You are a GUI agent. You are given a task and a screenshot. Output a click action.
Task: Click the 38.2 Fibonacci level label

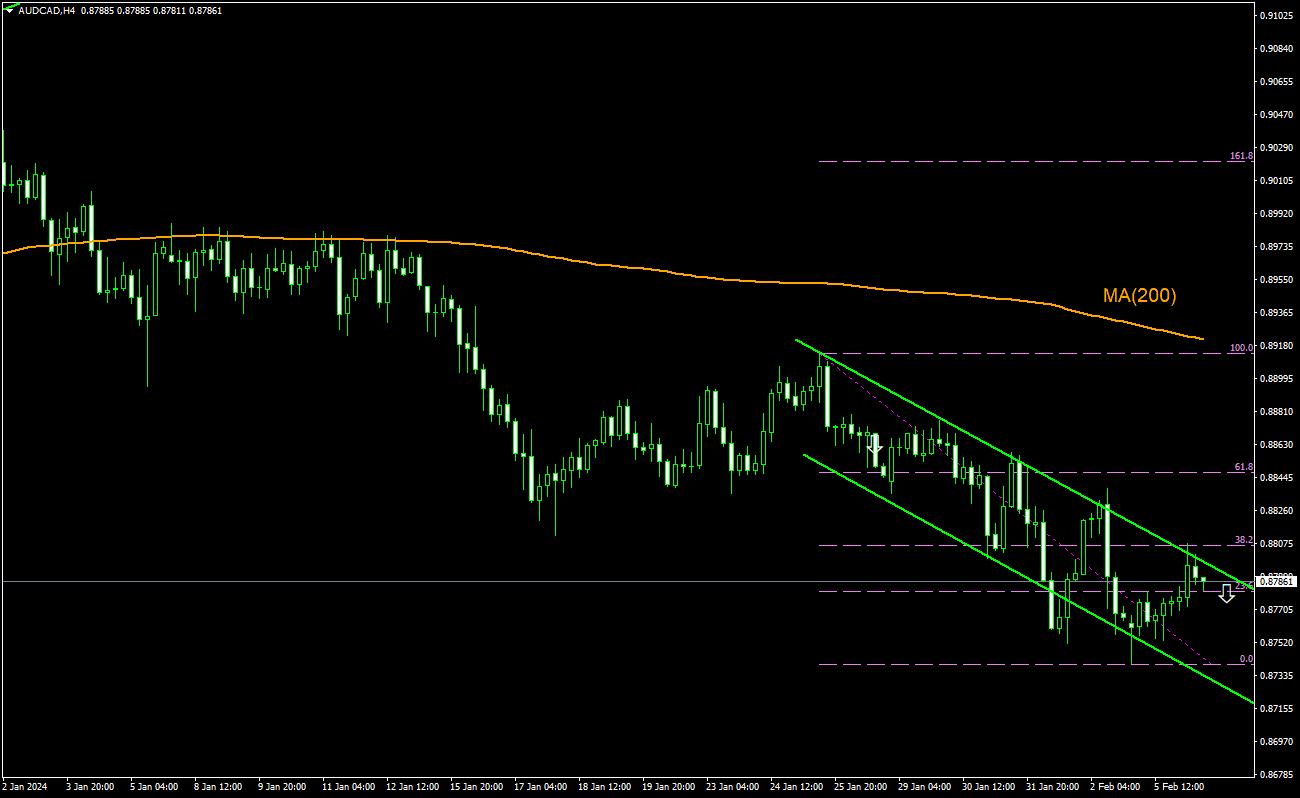tap(1243, 540)
